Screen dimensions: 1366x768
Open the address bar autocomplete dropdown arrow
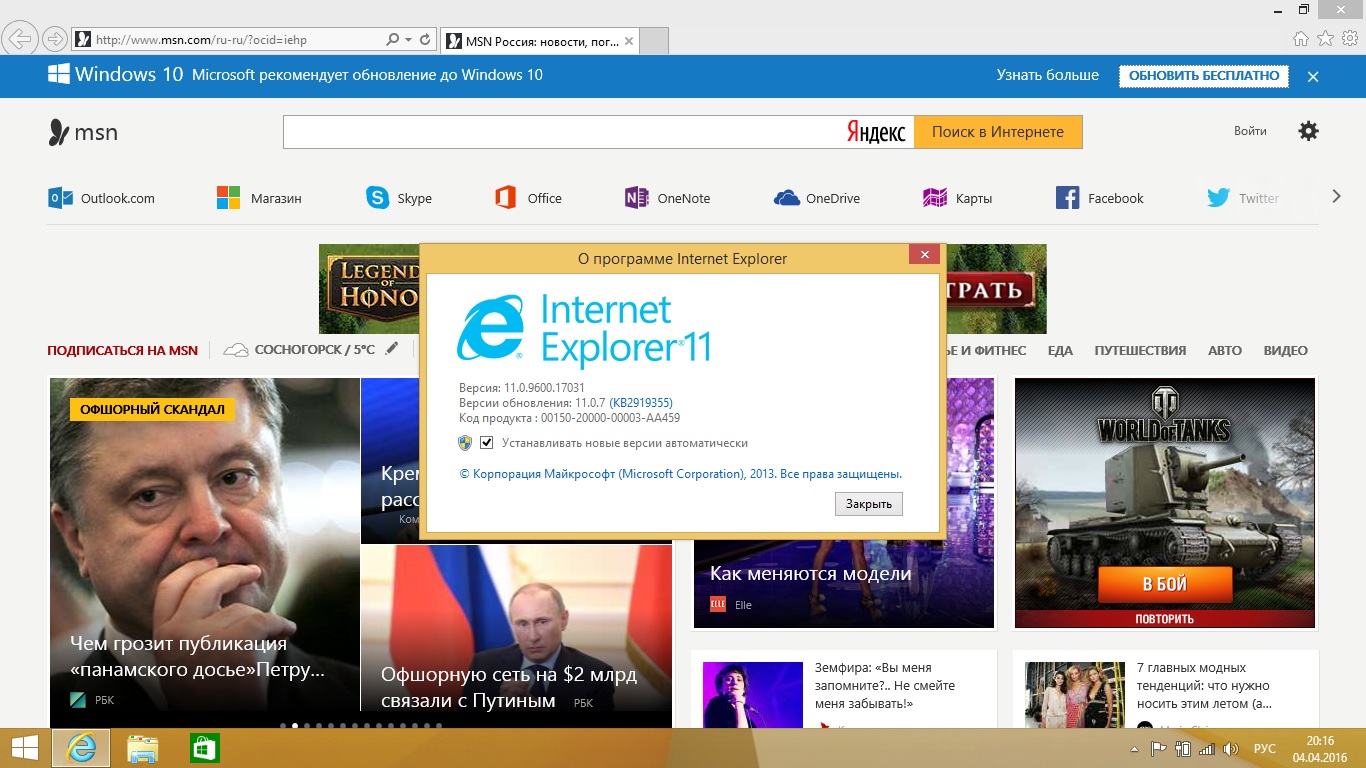click(x=408, y=40)
